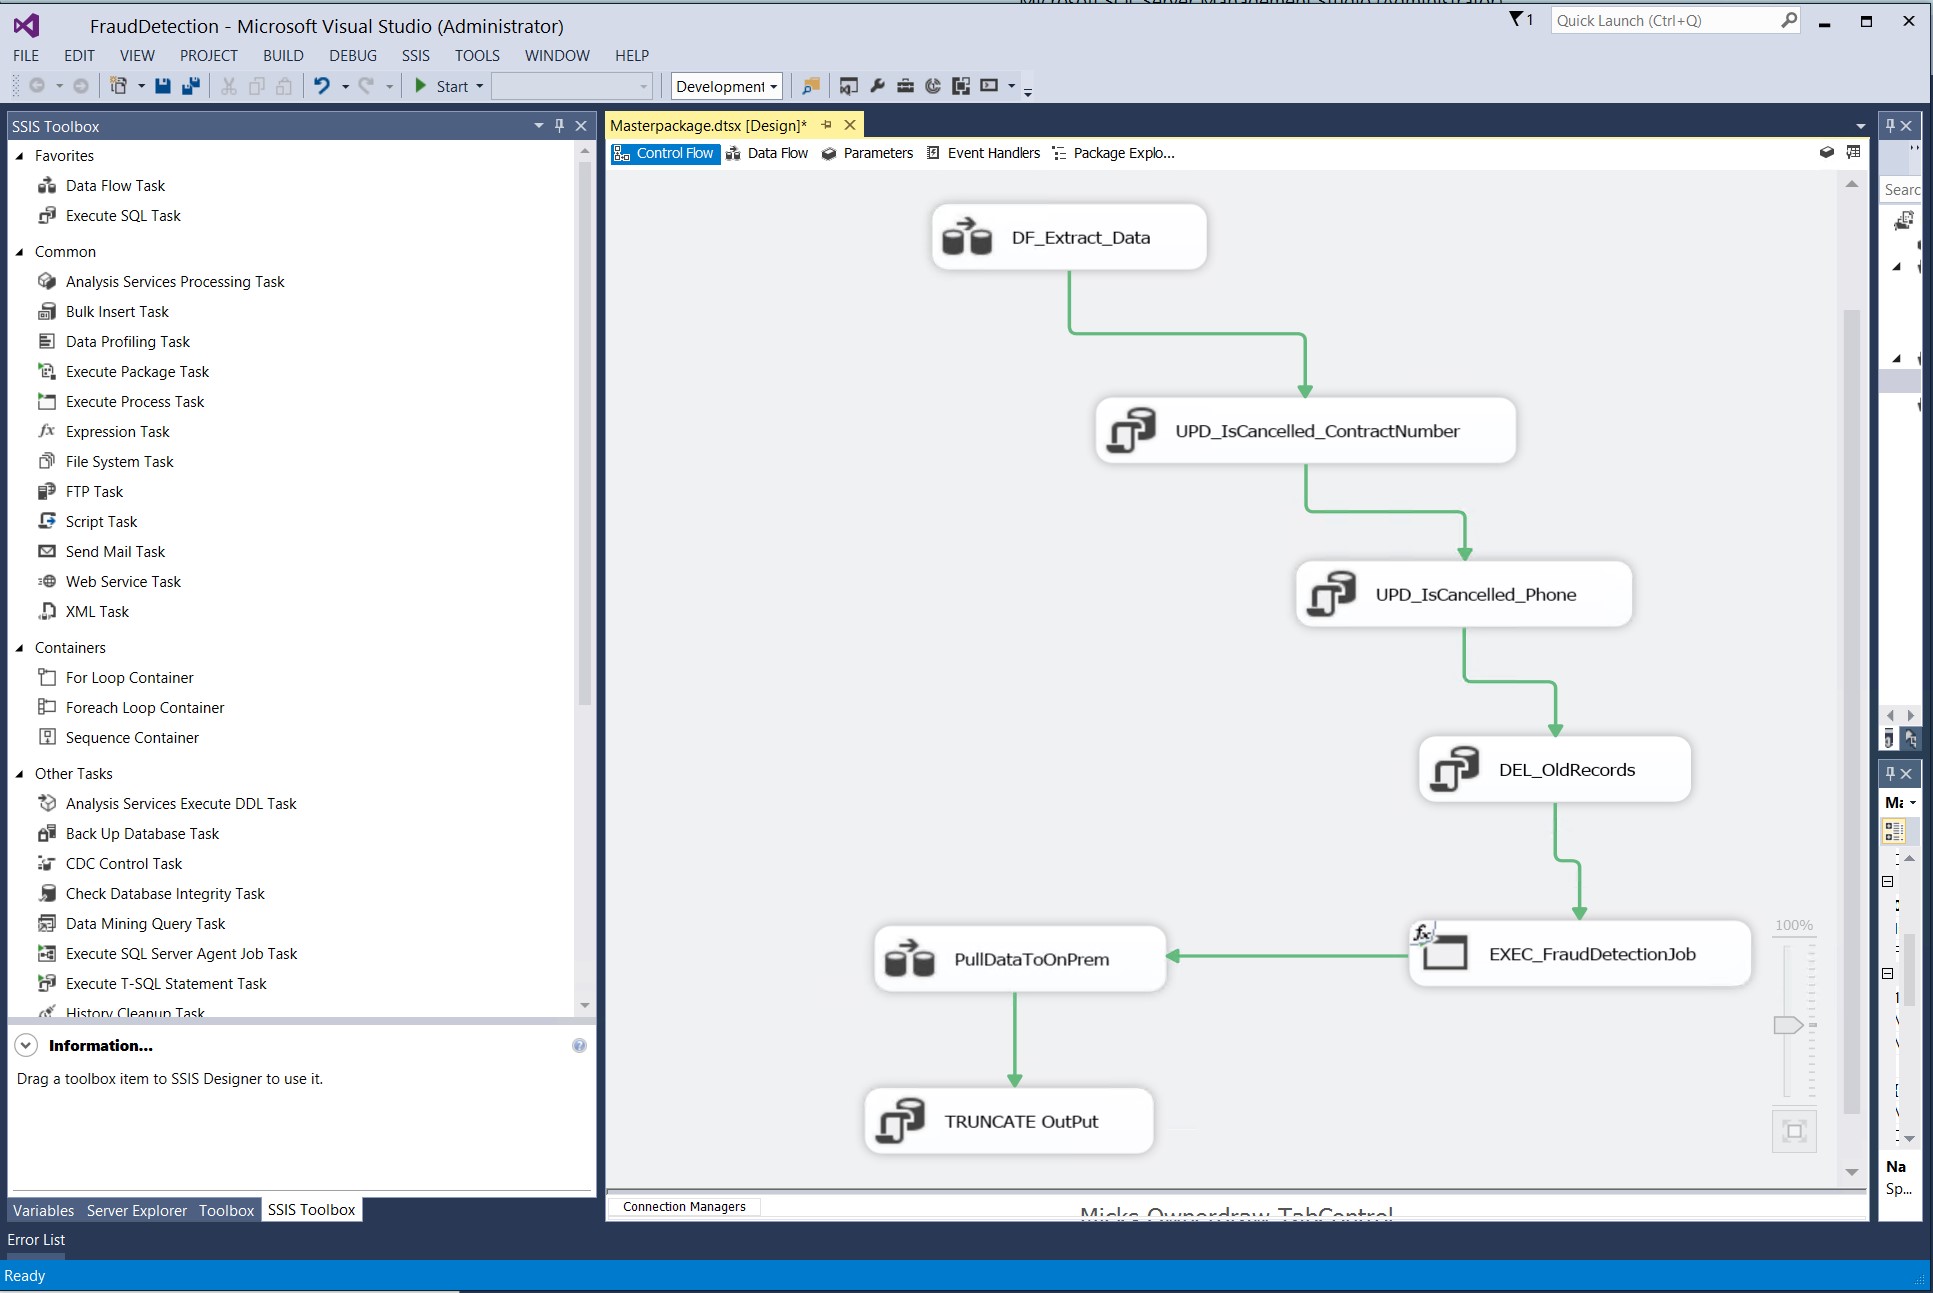Image resolution: width=1933 pixels, height=1293 pixels.
Task: Pin the SSIS Toolbox panel
Action: tap(559, 126)
